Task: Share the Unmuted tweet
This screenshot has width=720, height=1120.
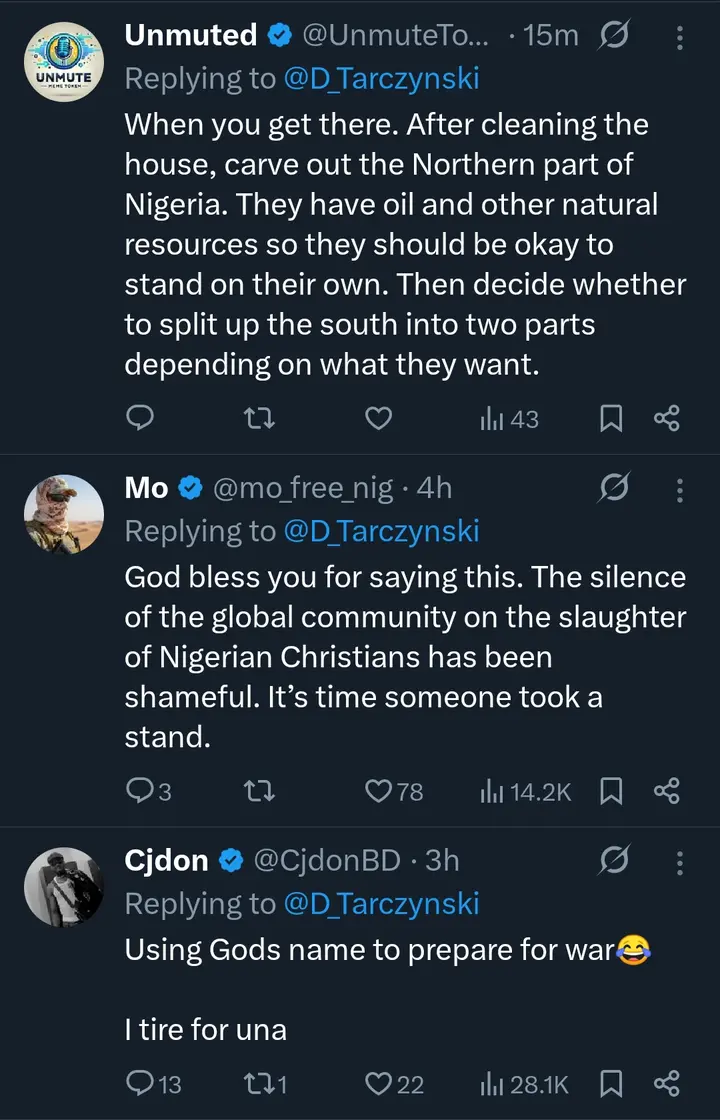Action: (667, 419)
